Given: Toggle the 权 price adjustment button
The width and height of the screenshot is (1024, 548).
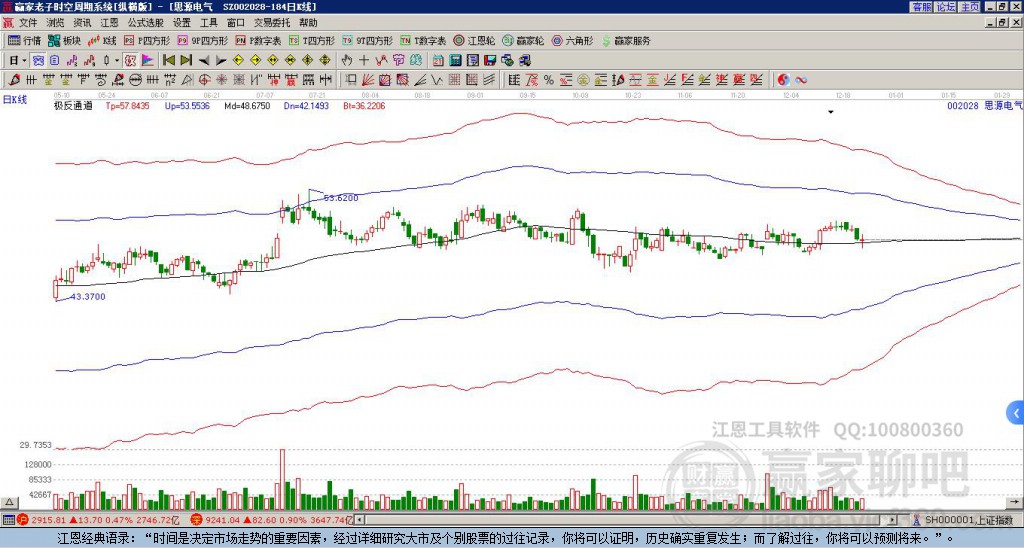Looking at the screenshot, I should point(130,61).
